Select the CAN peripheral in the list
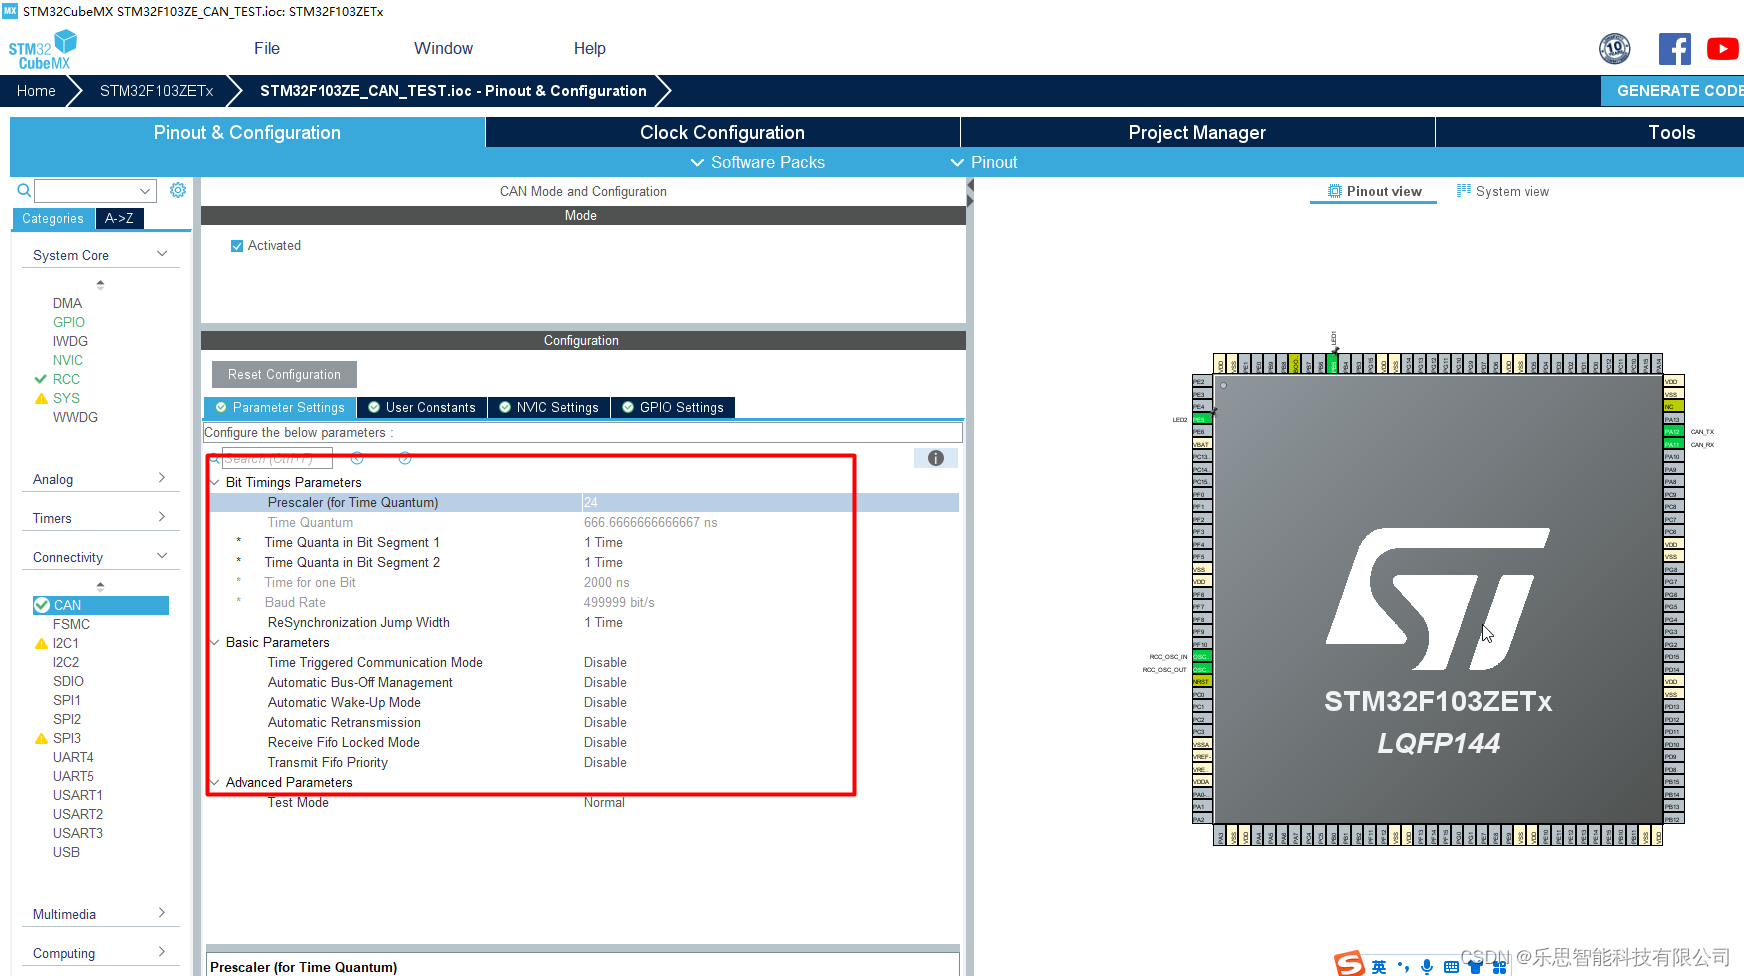 point(101,605)
